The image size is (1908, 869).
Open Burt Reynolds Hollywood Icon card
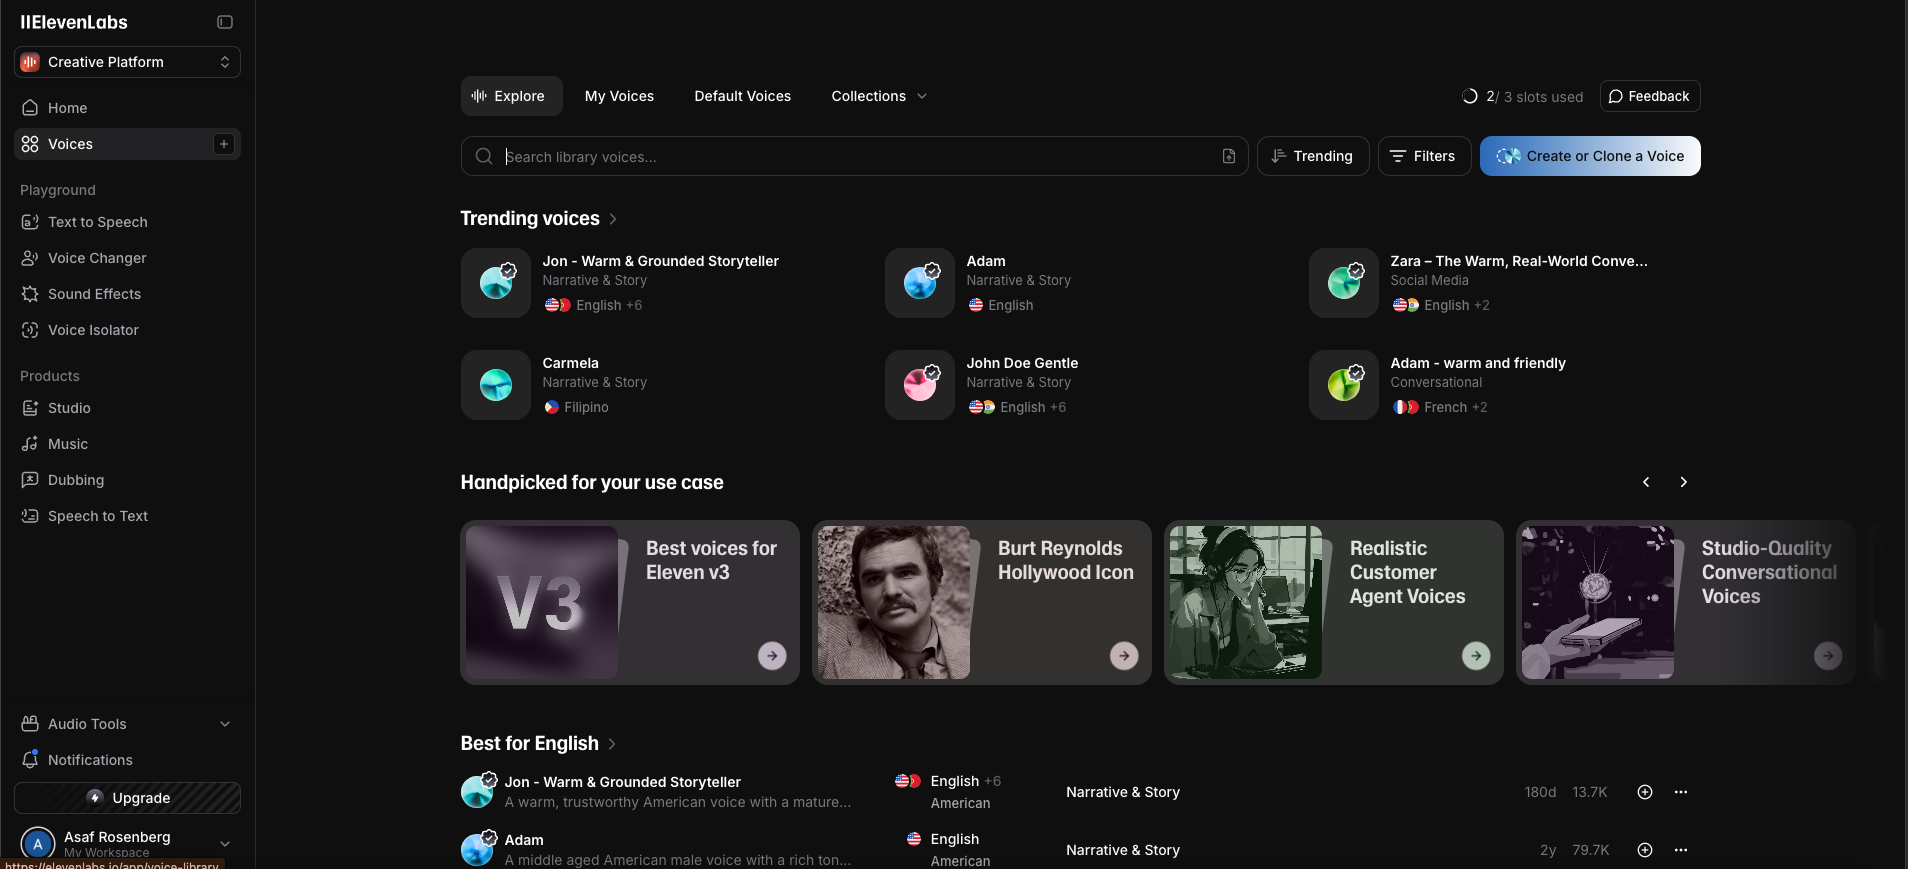[x=982, y=602]
